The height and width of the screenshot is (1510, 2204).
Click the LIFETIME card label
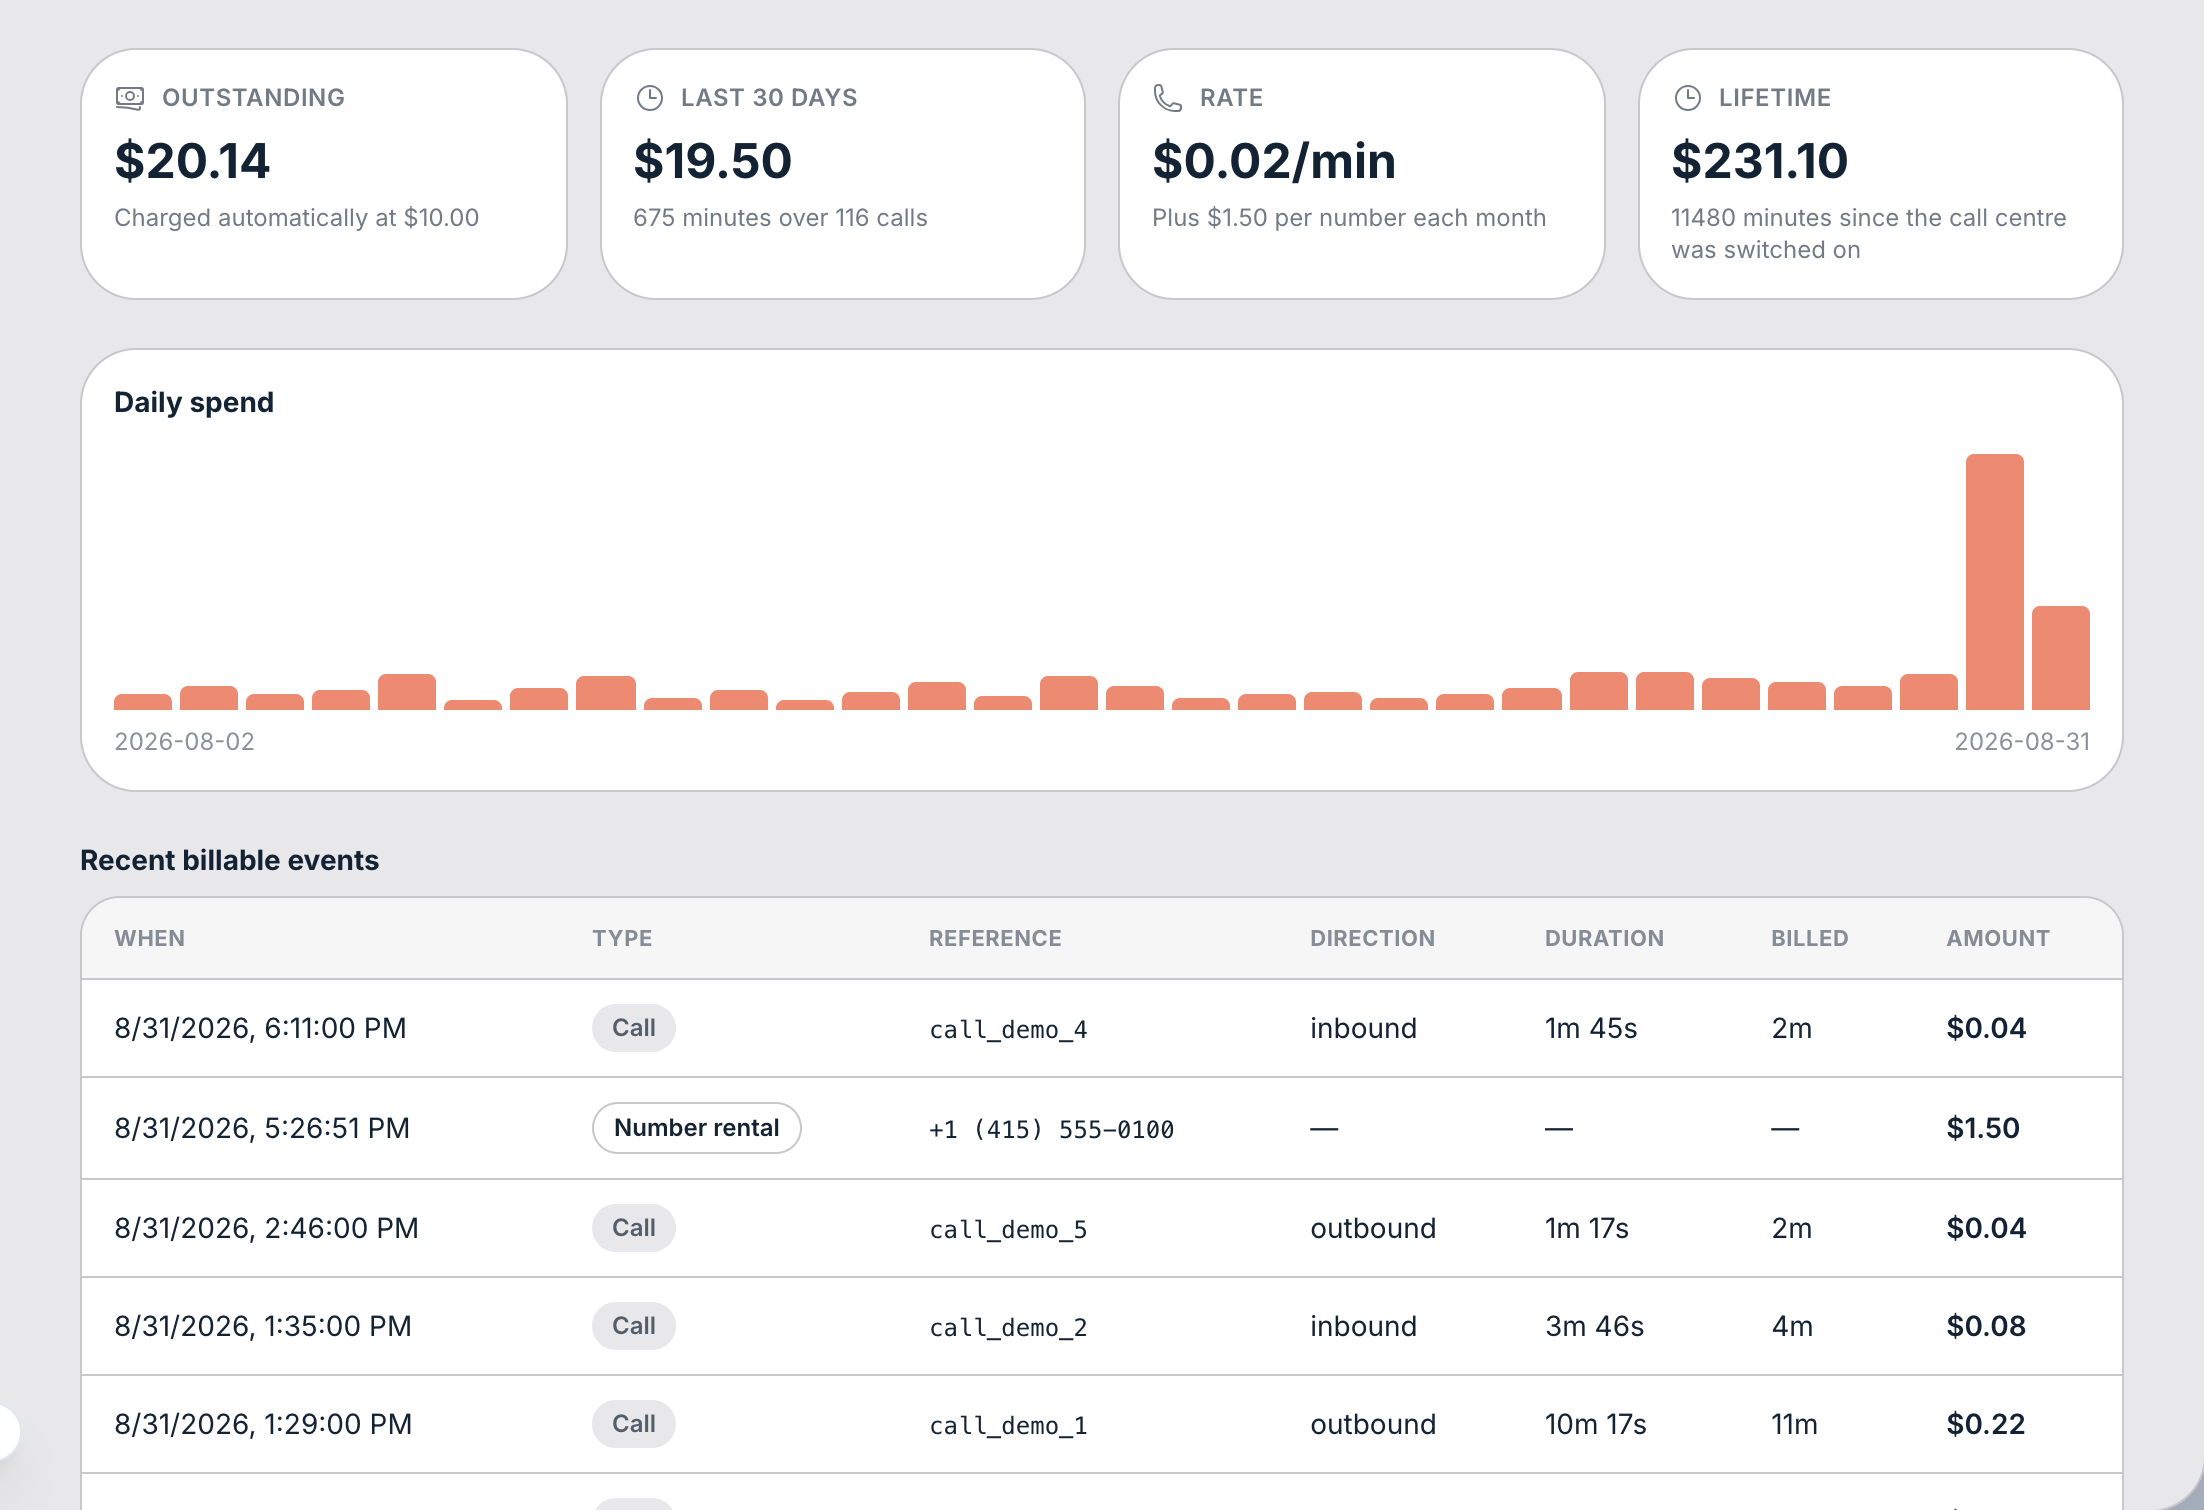1775,98
